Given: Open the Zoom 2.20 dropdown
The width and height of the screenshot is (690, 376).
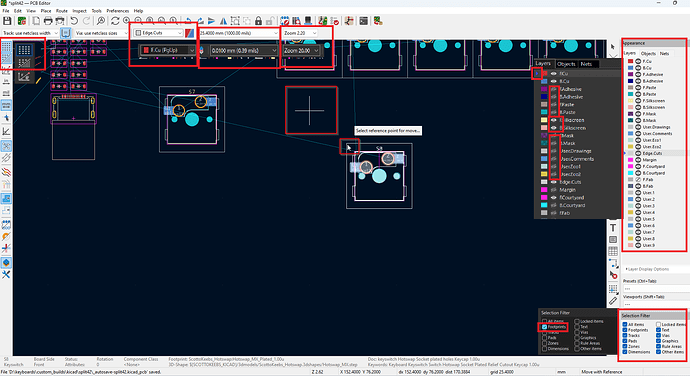Looking at the screenshot, I should pyautogui.click(x=300, y=33).
